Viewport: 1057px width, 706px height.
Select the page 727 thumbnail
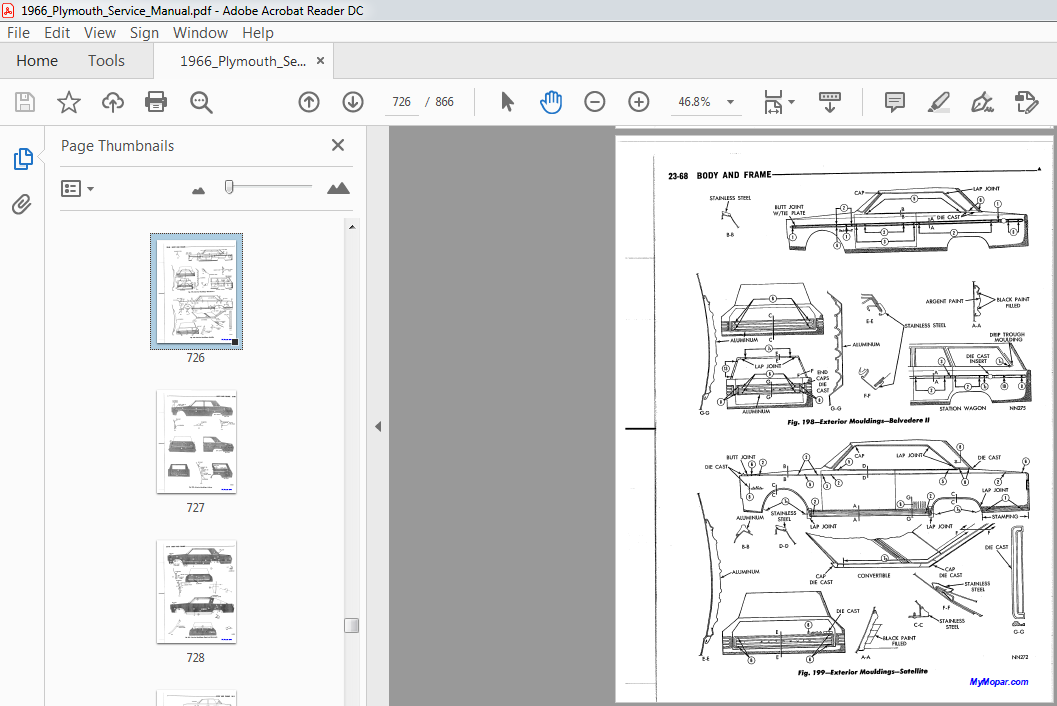196,442
